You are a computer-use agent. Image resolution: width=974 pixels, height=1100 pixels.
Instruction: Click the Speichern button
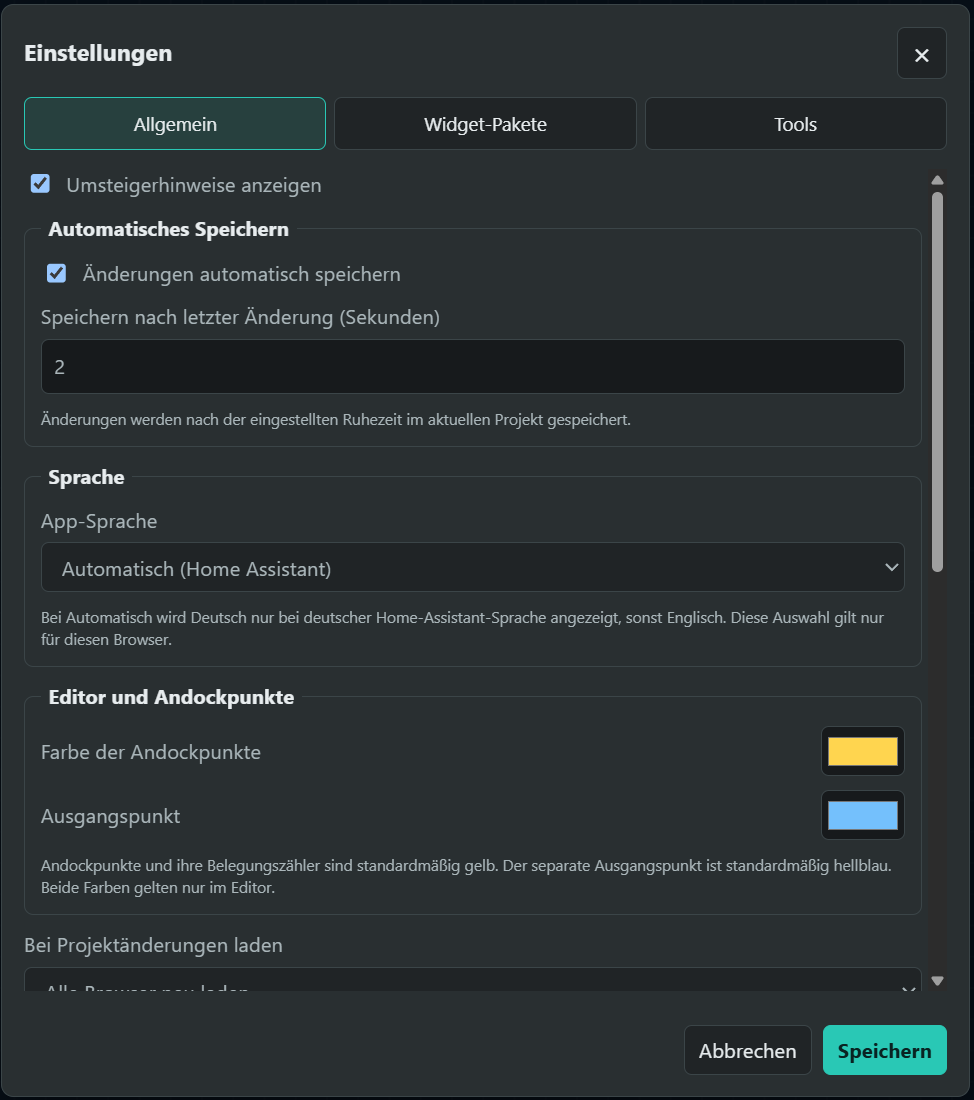pyautogui.click(x=884, y=1050)
